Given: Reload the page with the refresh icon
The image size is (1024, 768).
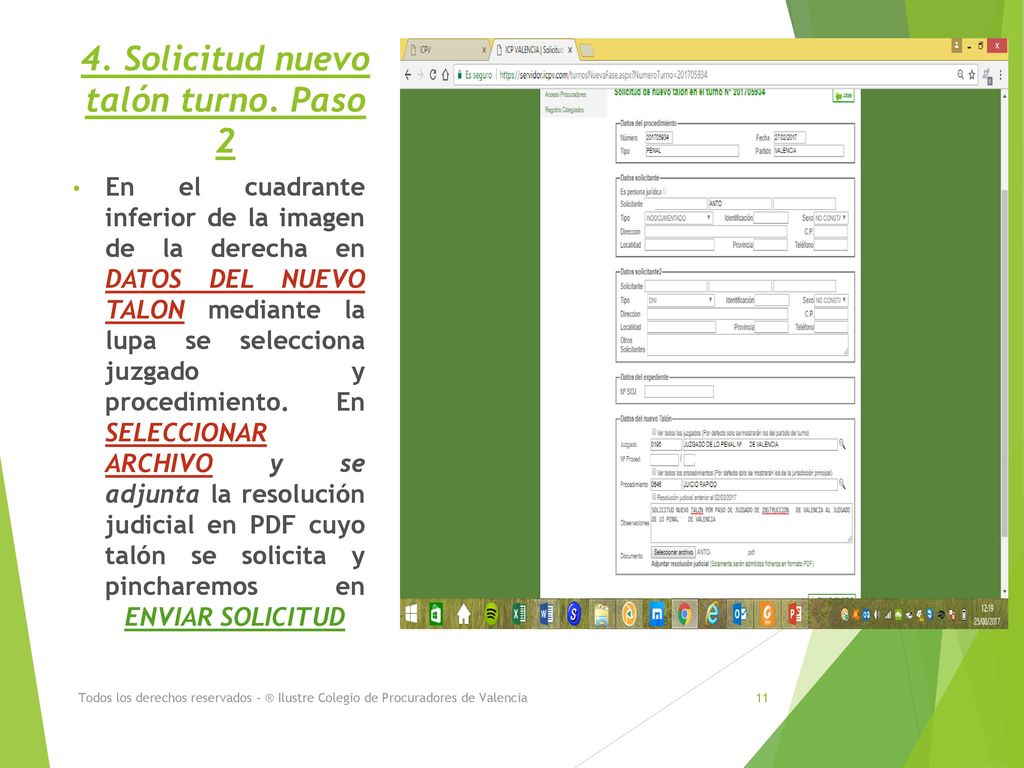Looking at the screenshot, I should (x=432, y=74).
